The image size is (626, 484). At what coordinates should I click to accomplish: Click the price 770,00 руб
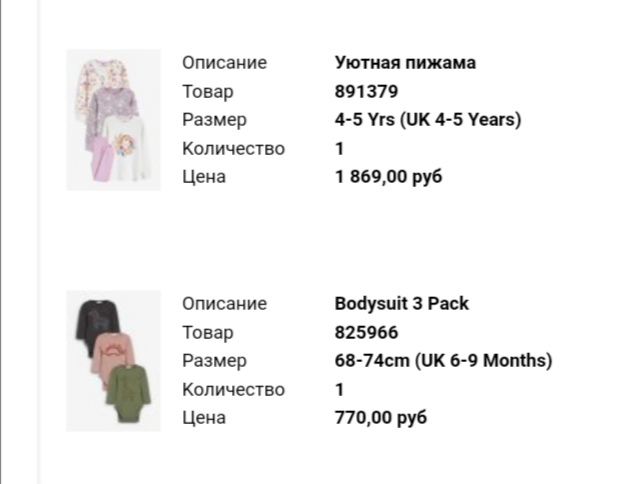click(380, 417)
